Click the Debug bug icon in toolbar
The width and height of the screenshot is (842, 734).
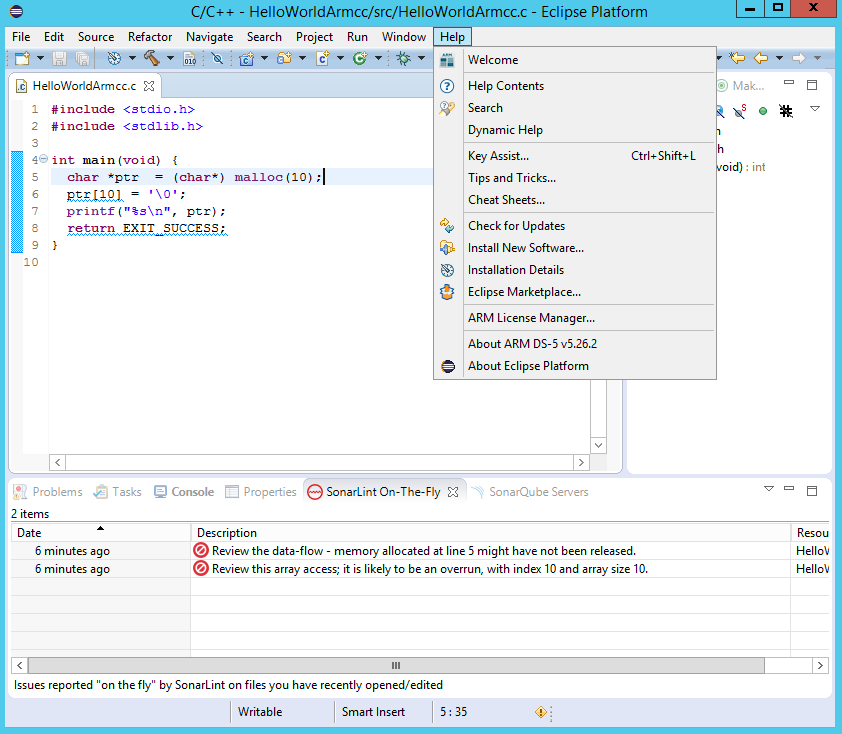pyautogui.click(x=403, y=59)
